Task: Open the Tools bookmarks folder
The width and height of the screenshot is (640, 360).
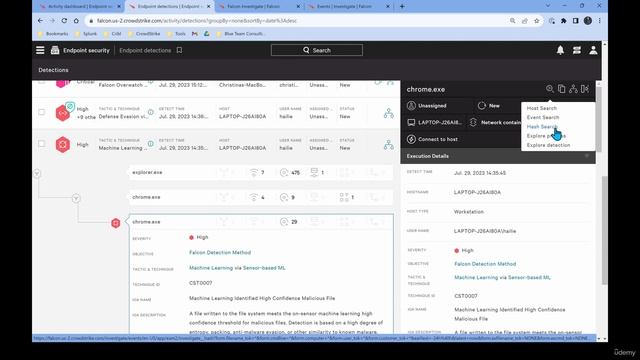Action: pos(177,34)
